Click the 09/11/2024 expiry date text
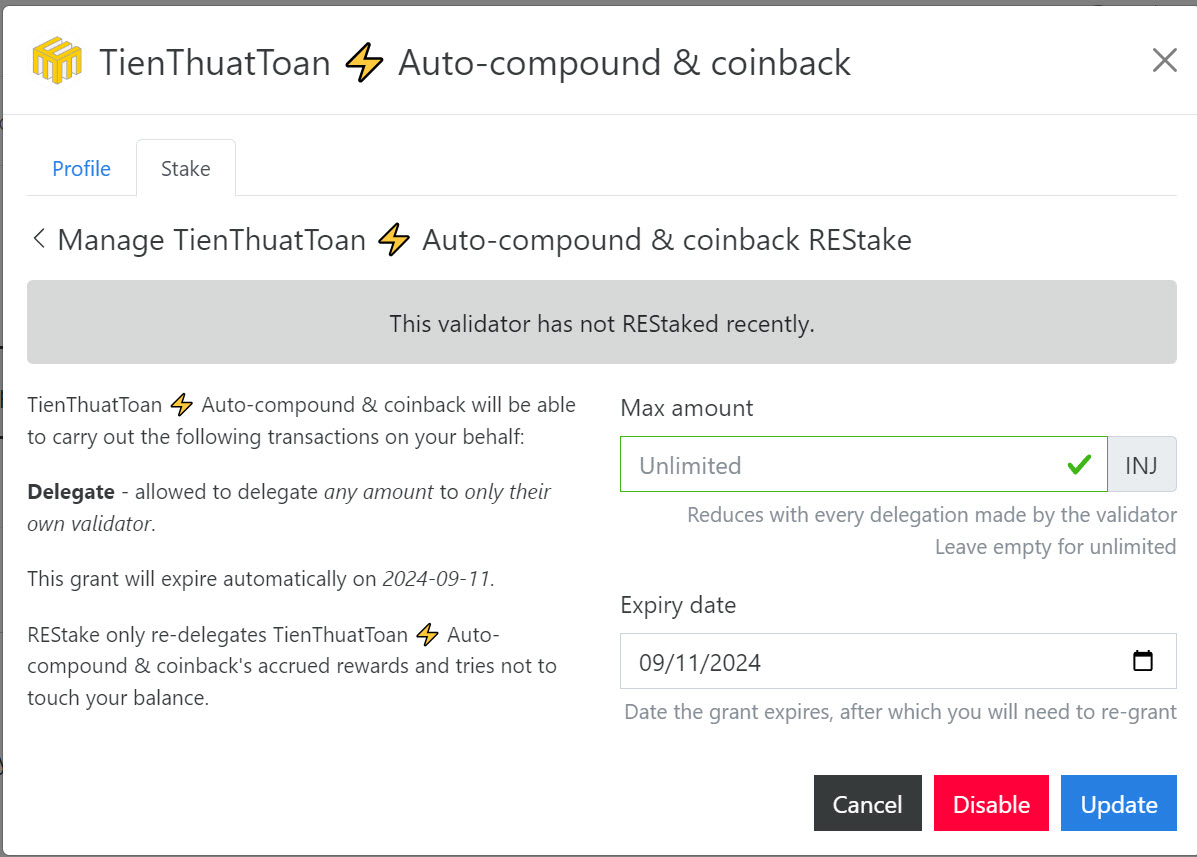 (700, 661)
